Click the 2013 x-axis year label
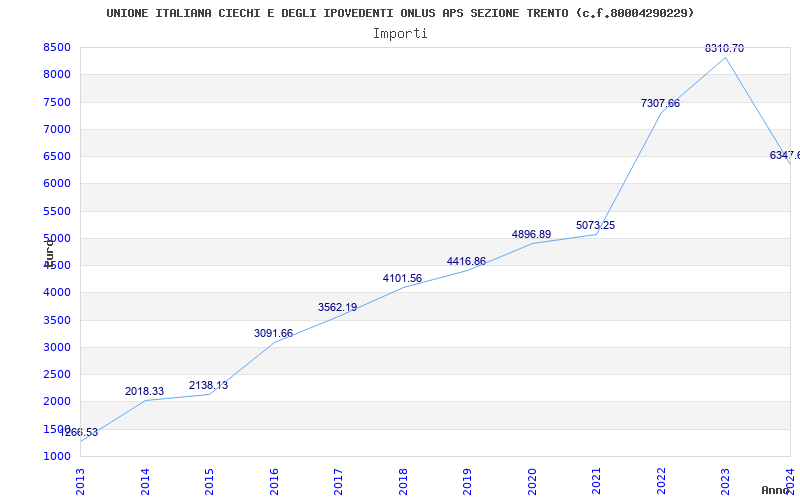 [81, 481]
